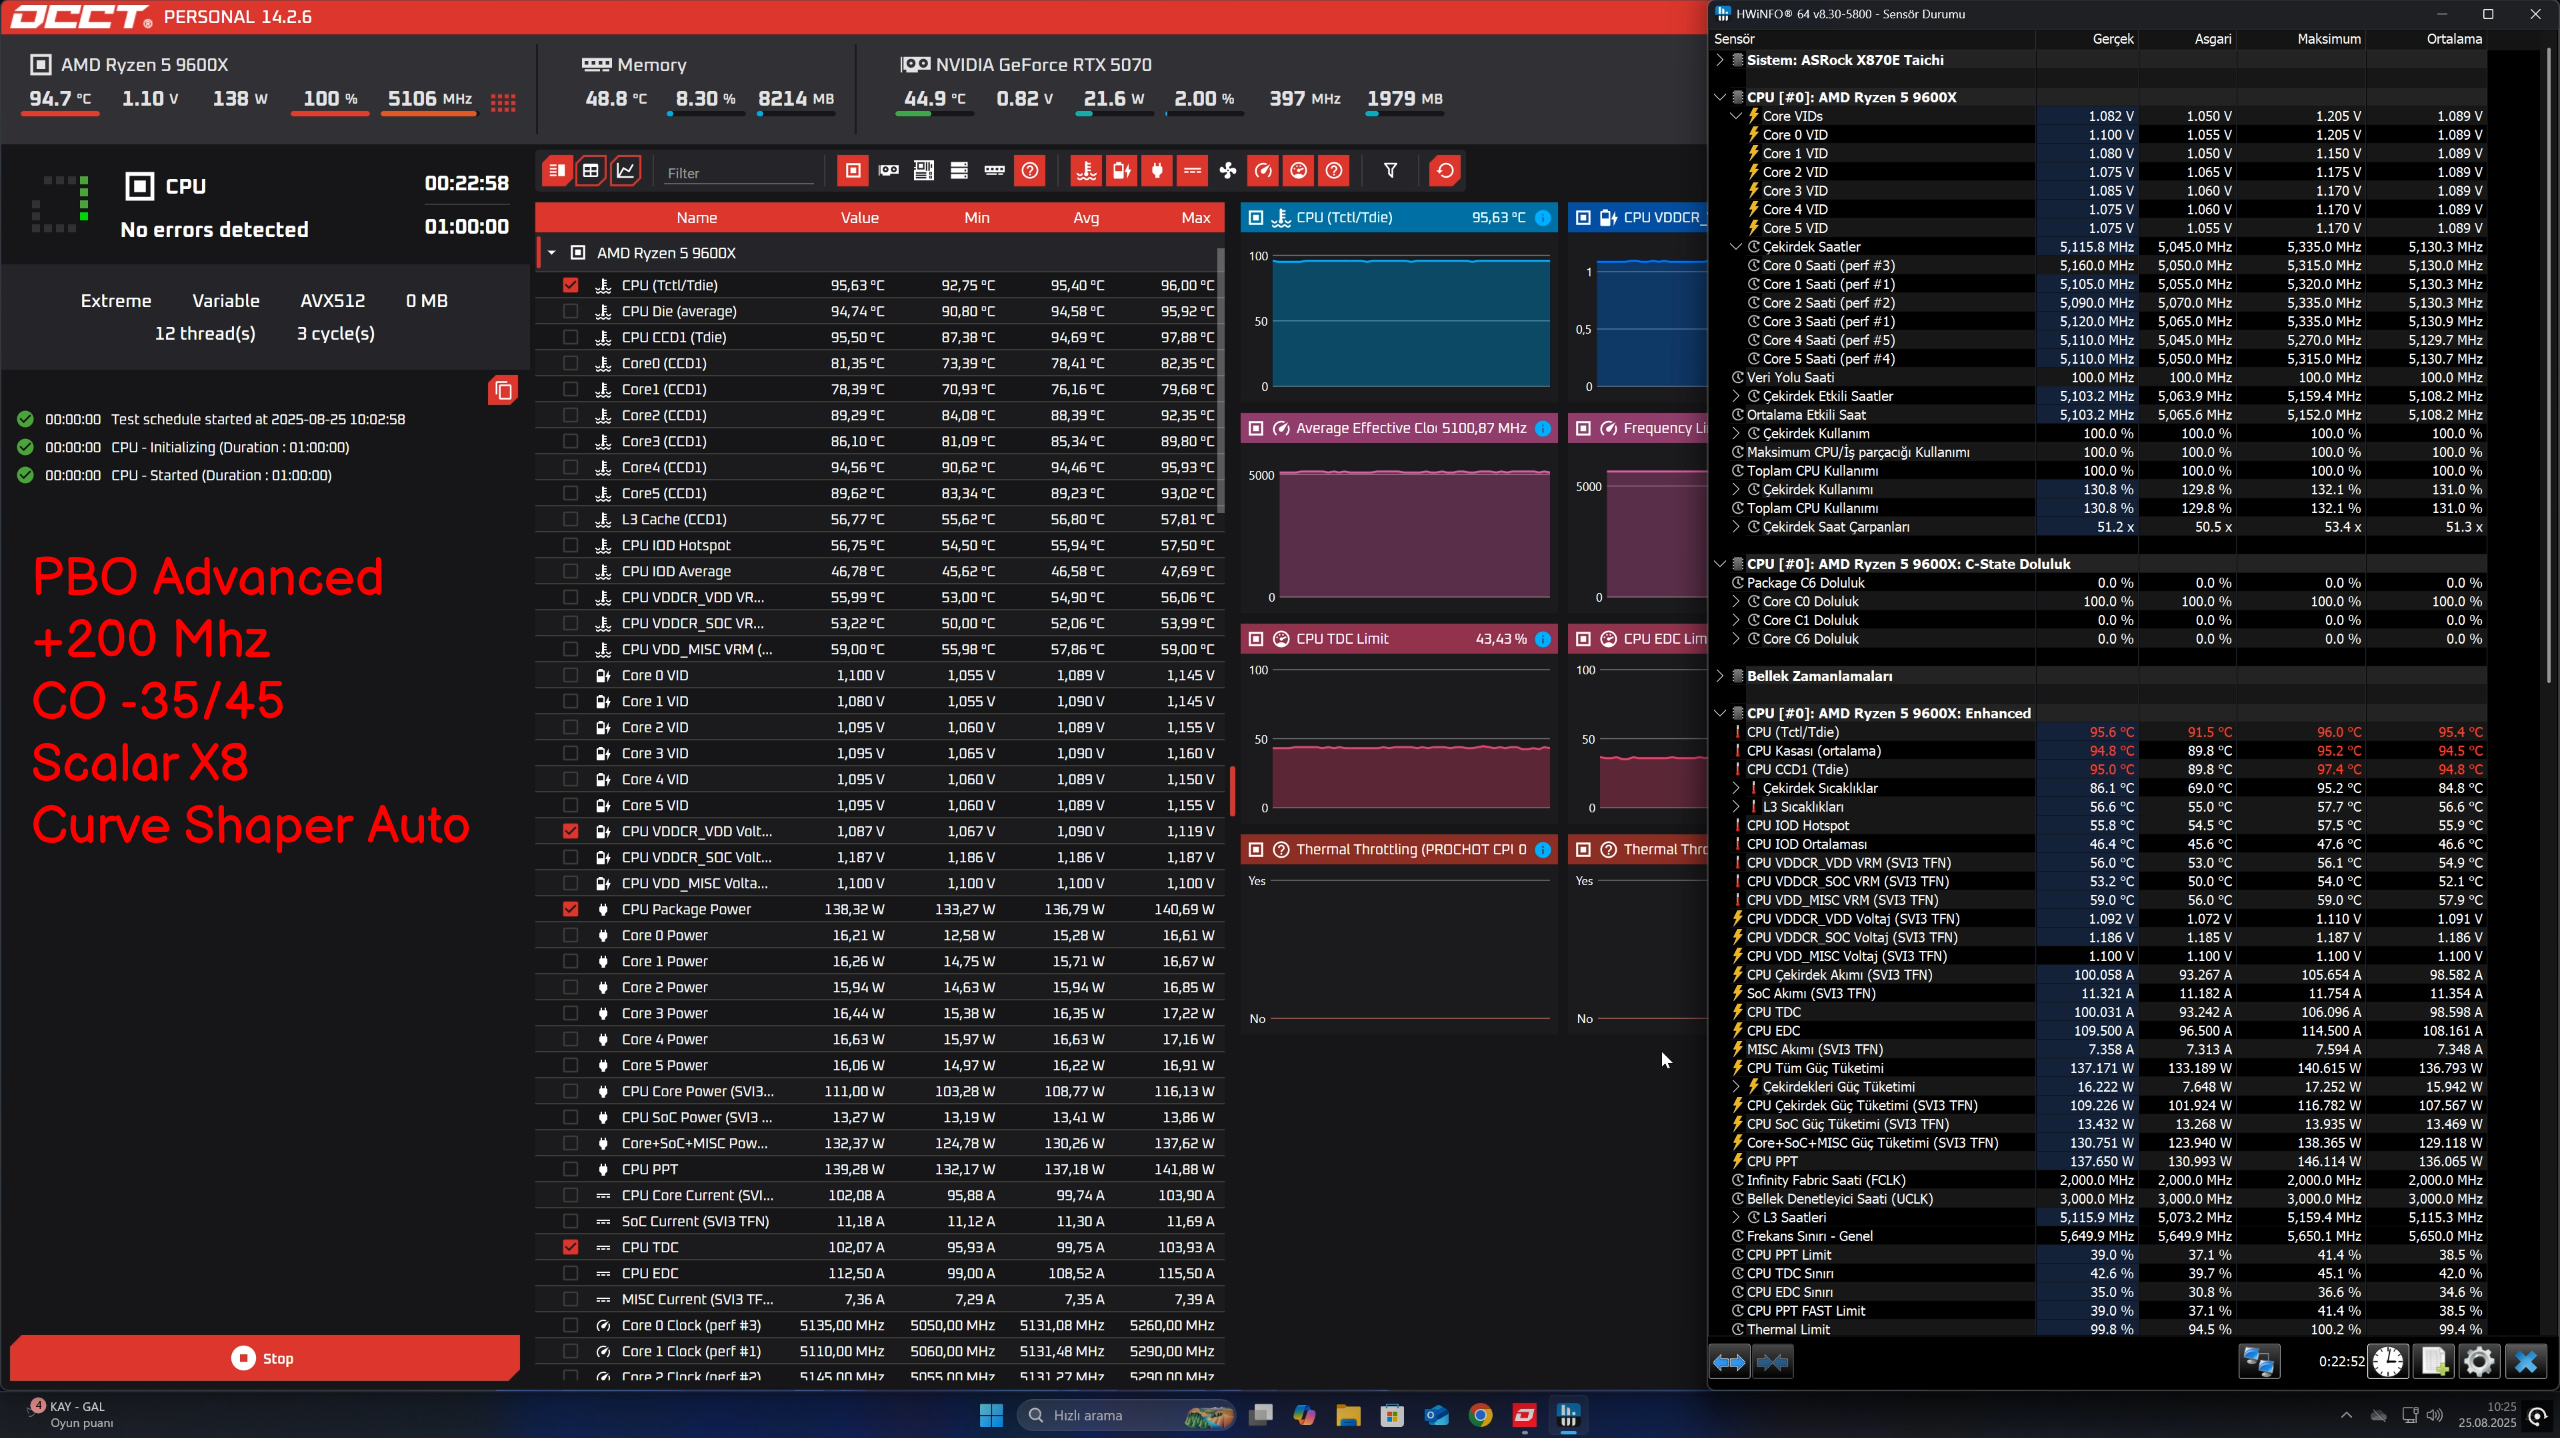Start HWiNFO sensor logging to file
The image size is (2560, 1438).
[x=2434, y=1361]
